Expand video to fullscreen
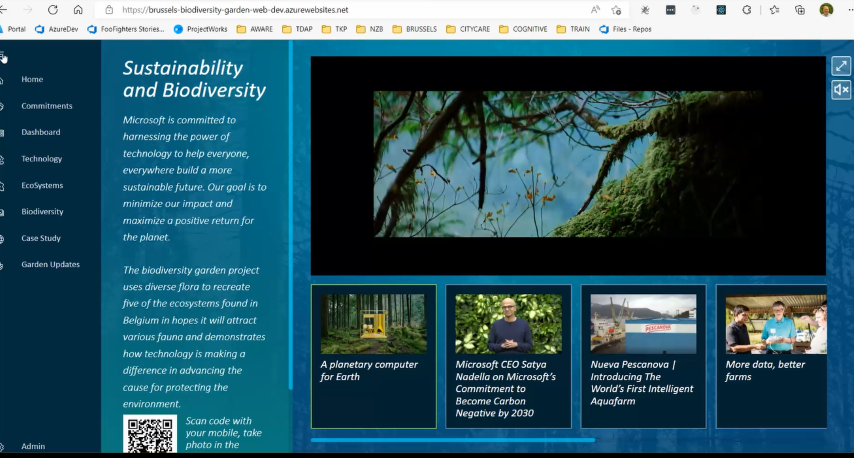854x458 pixels. point(841,66)
